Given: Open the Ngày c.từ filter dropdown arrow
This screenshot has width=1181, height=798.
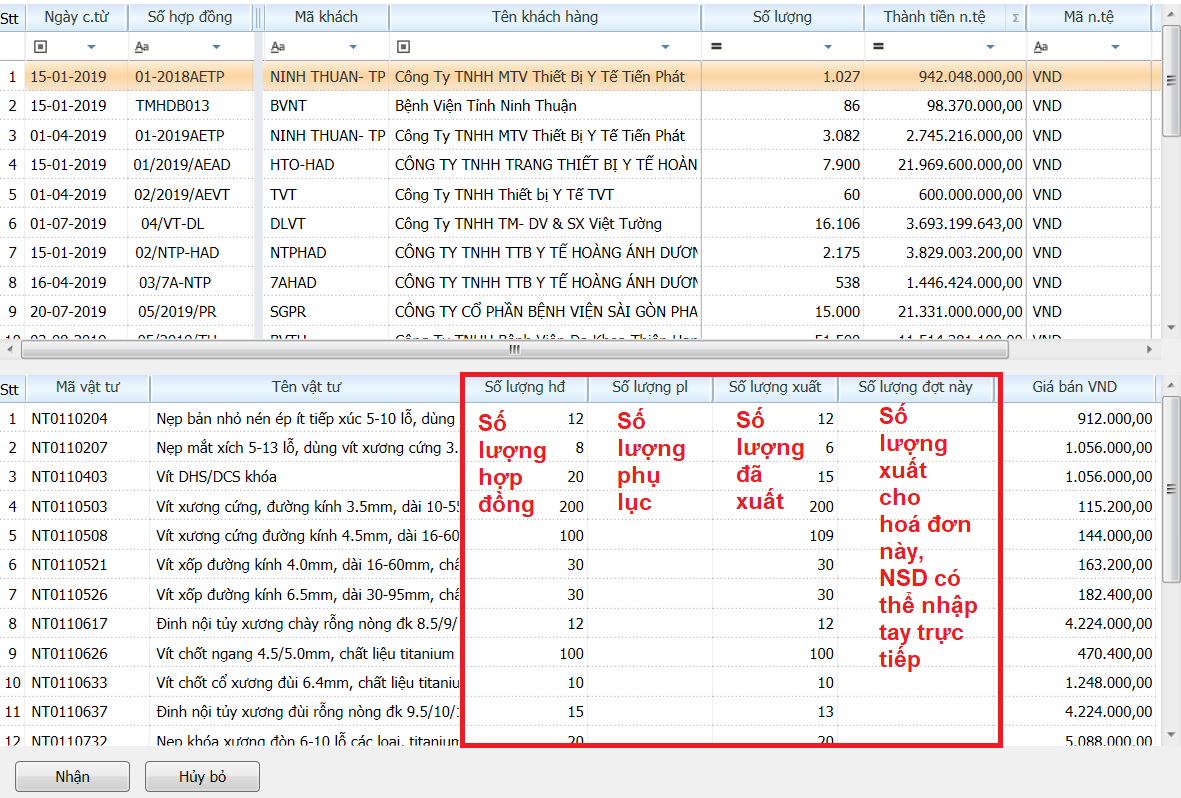Looking at the screenshot, I should click(92, 47).
